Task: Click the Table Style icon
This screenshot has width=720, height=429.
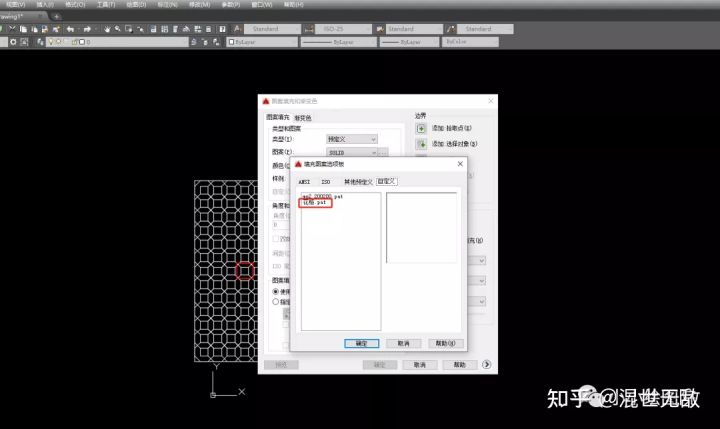Action: click(380, 29)
